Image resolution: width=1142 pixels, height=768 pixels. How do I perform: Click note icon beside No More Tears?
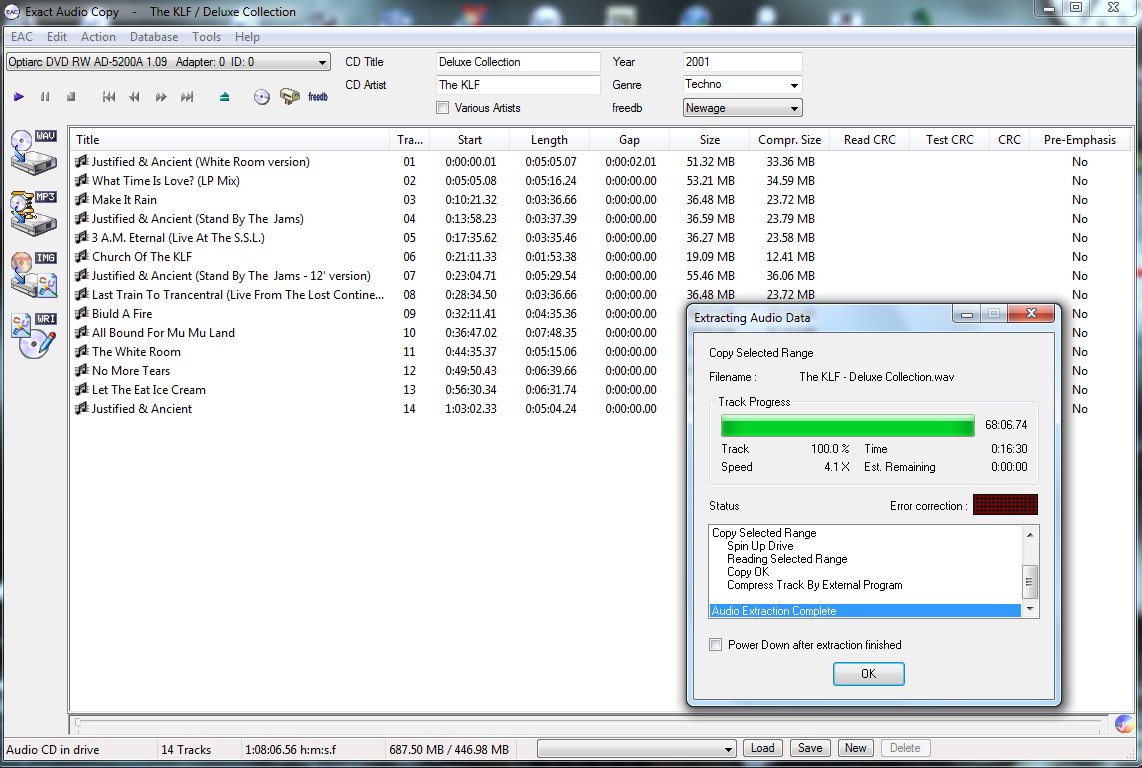[82, 370]
